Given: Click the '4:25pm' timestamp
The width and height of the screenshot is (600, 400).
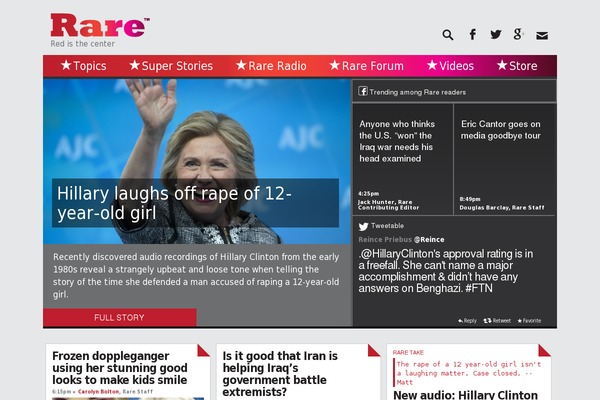Looking at the screenshot, I should 368,194.
